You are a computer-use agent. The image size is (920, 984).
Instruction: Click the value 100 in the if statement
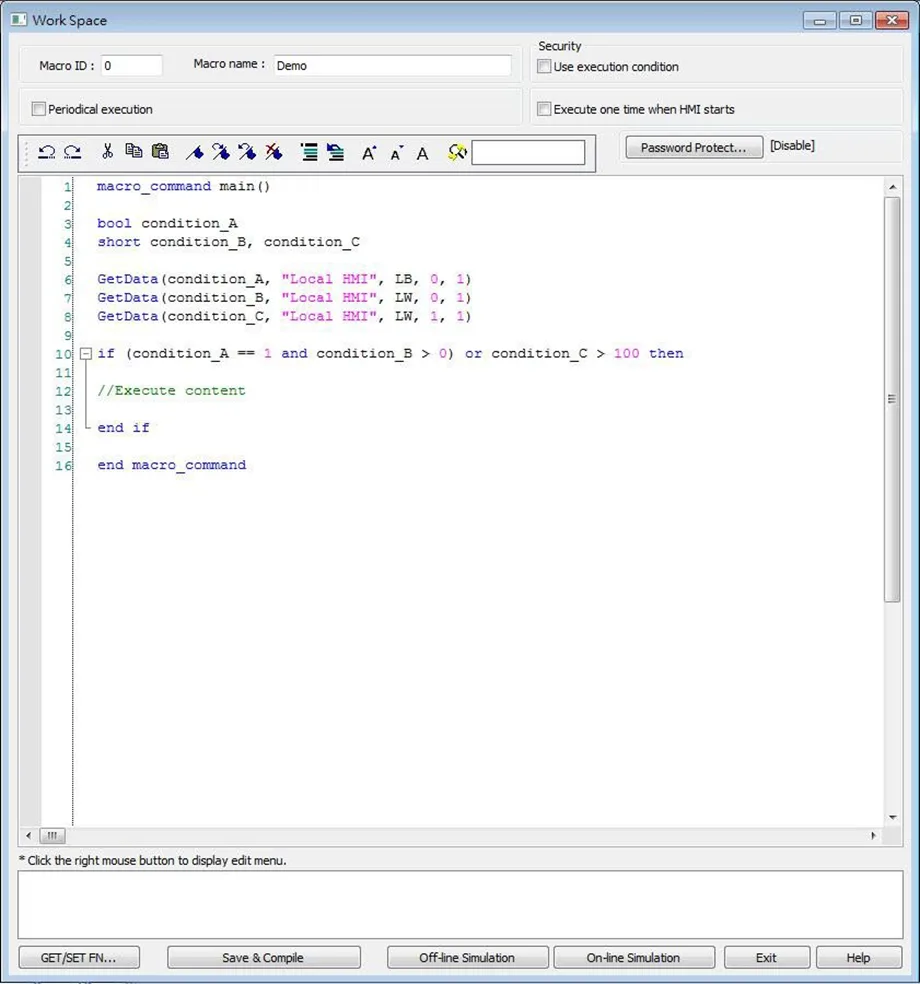tap(626, 353)
